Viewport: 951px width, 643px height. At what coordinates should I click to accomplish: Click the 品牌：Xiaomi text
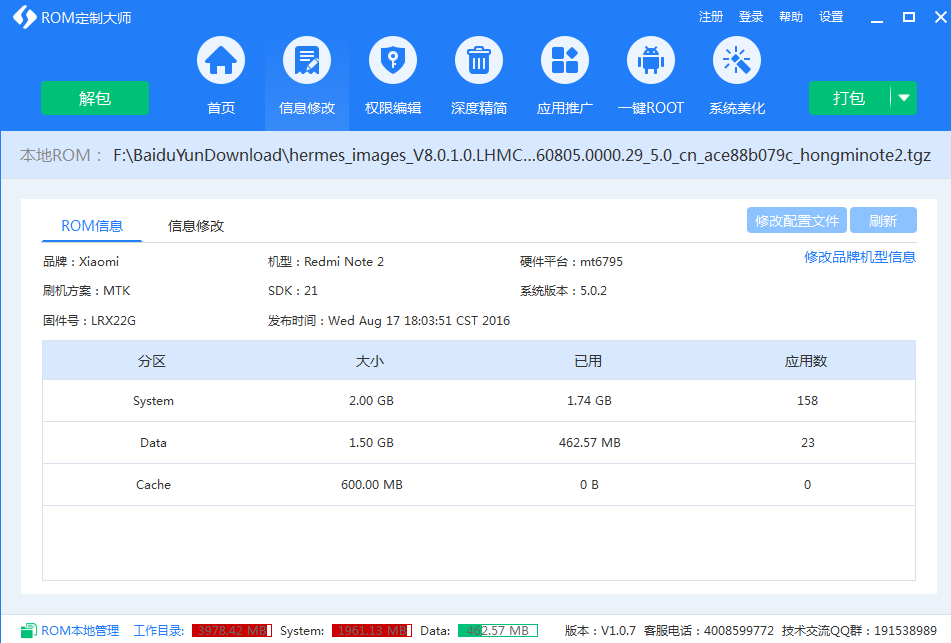point(81,261)
